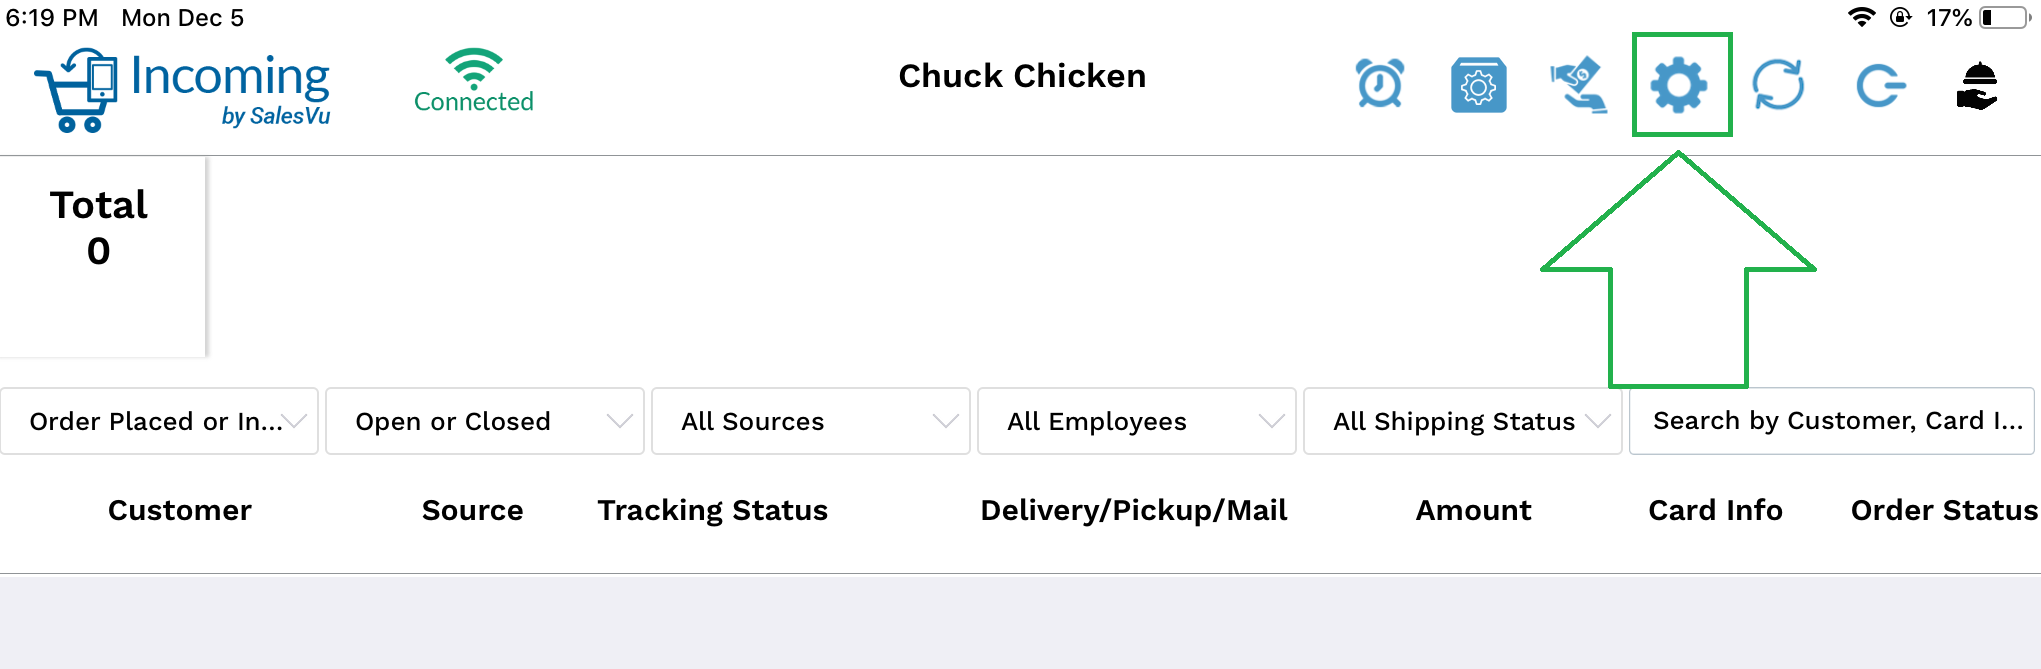
Task: Click the green Connected wifi icon
Action: pyautogui.click(x=474, y=81)
